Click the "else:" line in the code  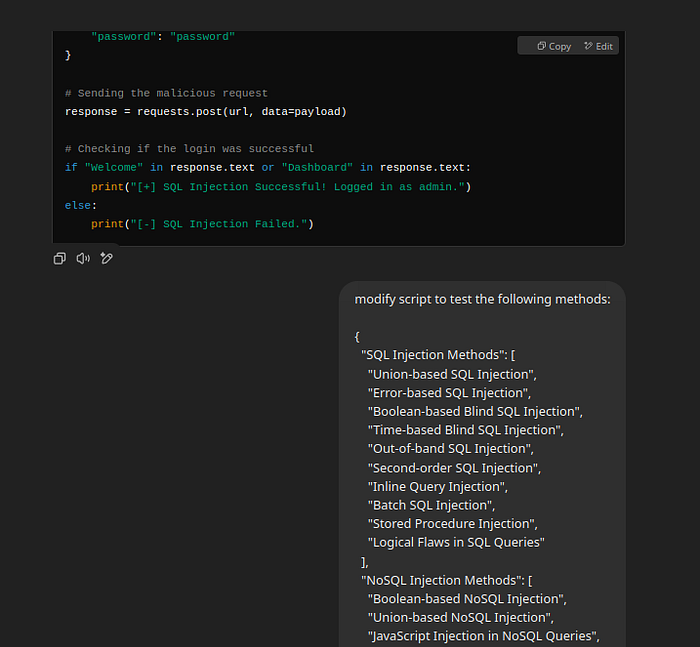pyautogui.click(x=81, y=205)
